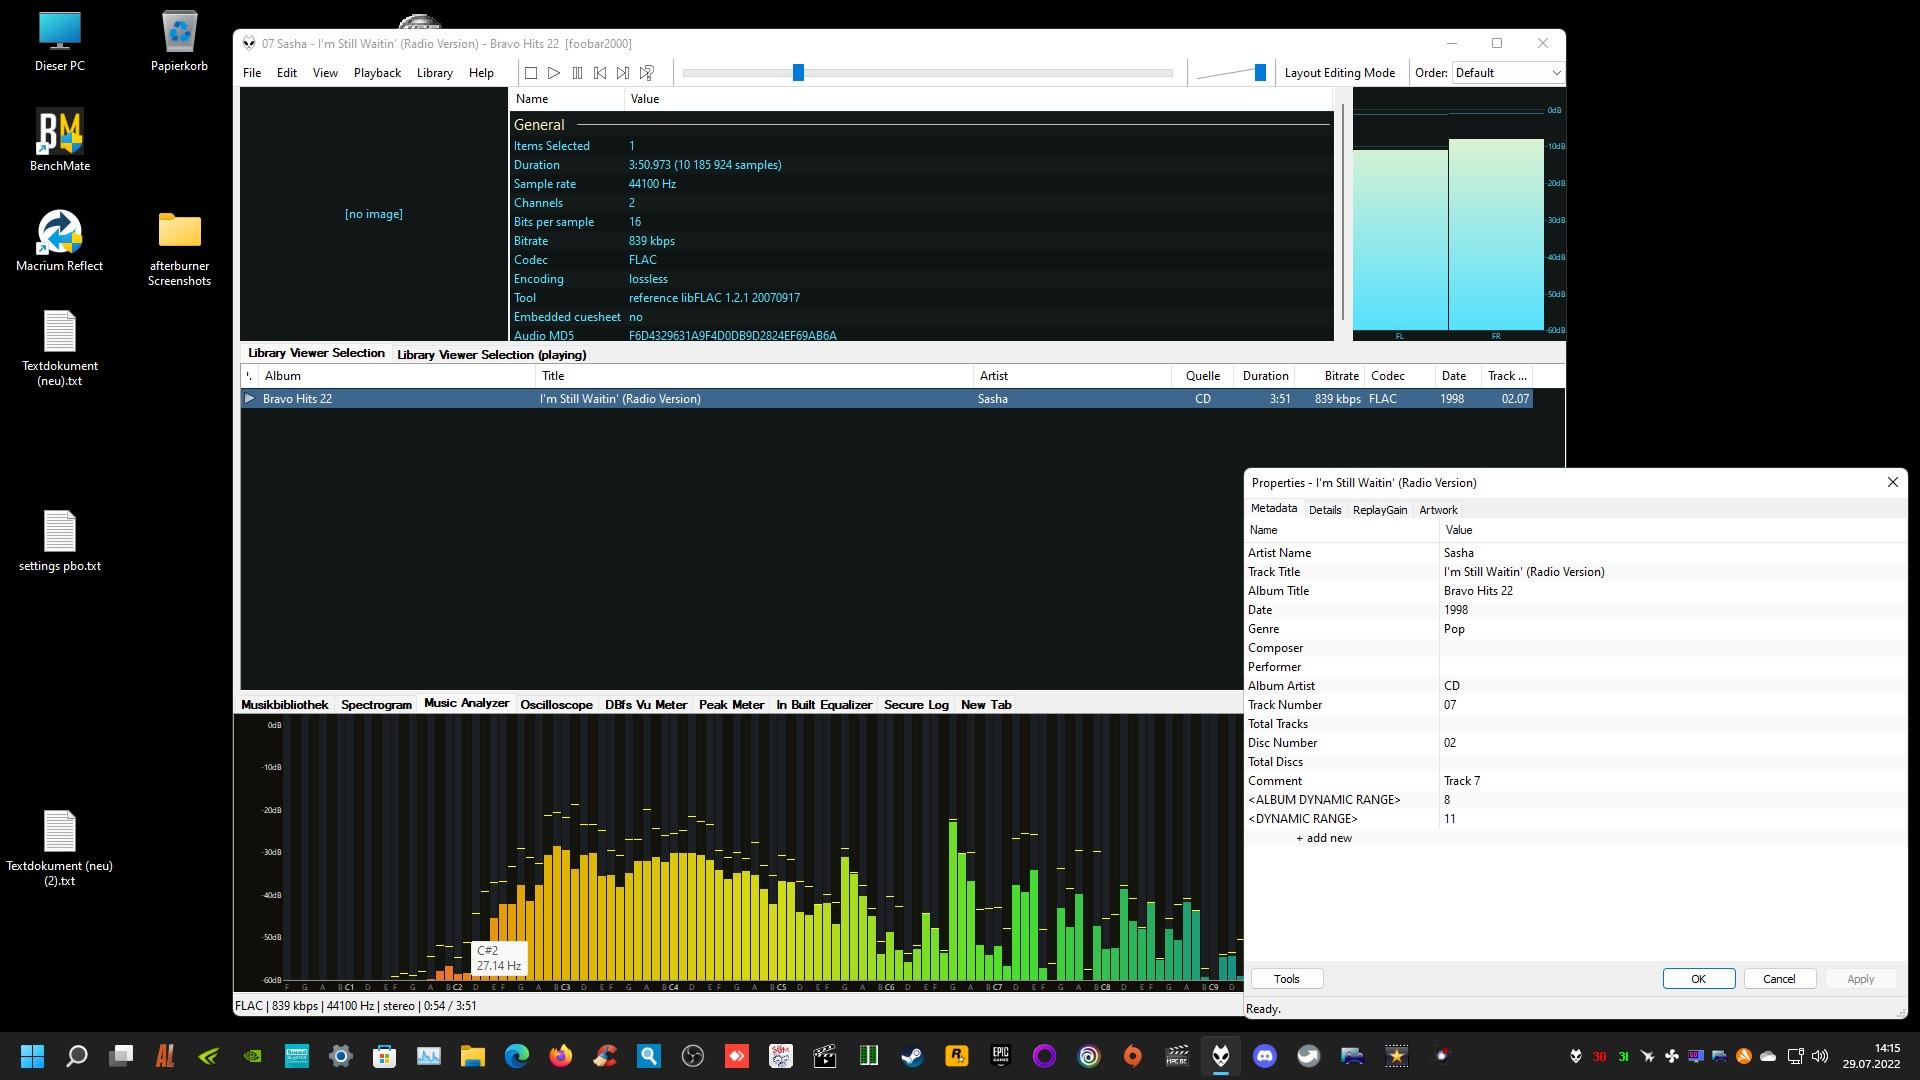Image resolution: width=1920 pixels, height=1080 pixels.
Task: Click the foobar2000 taskbar icon
Action: (x=1221, y=1056)
